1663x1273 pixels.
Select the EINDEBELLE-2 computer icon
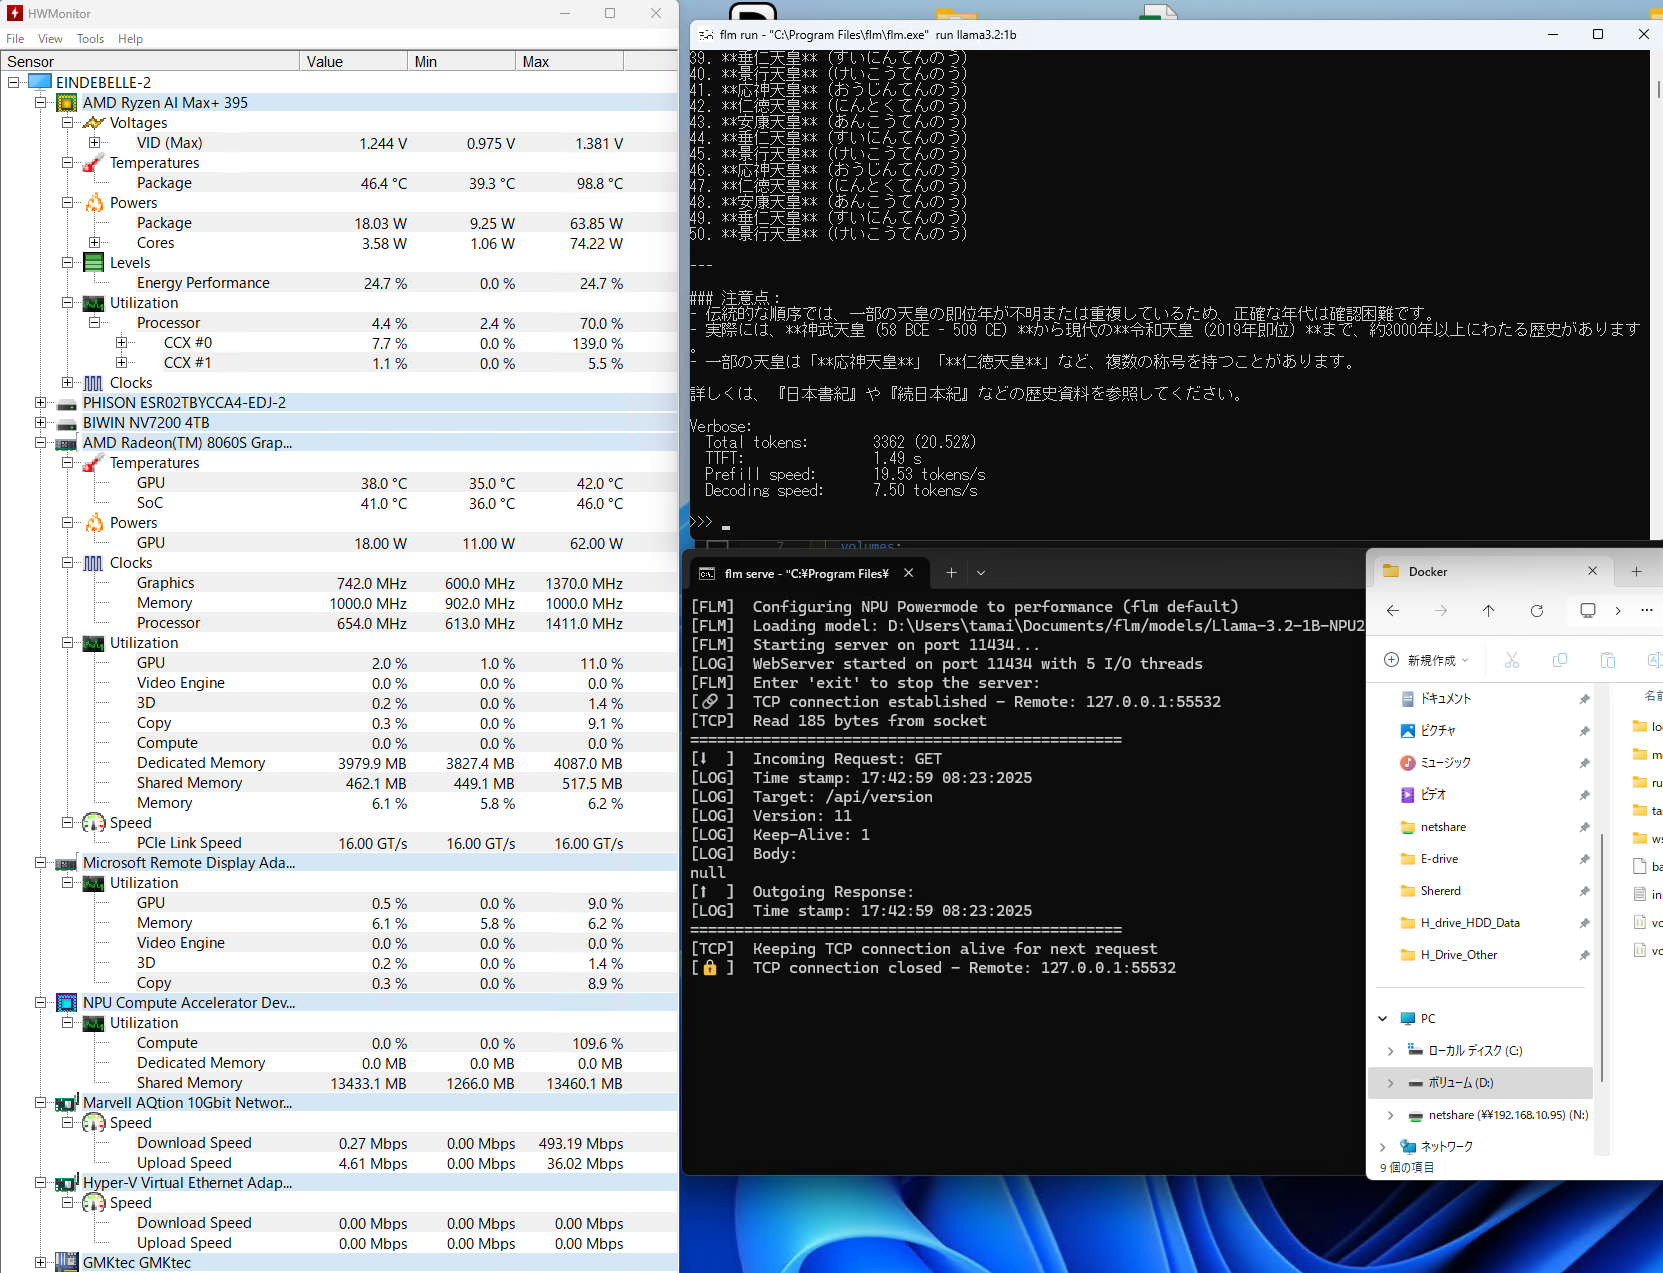(40, 82)
